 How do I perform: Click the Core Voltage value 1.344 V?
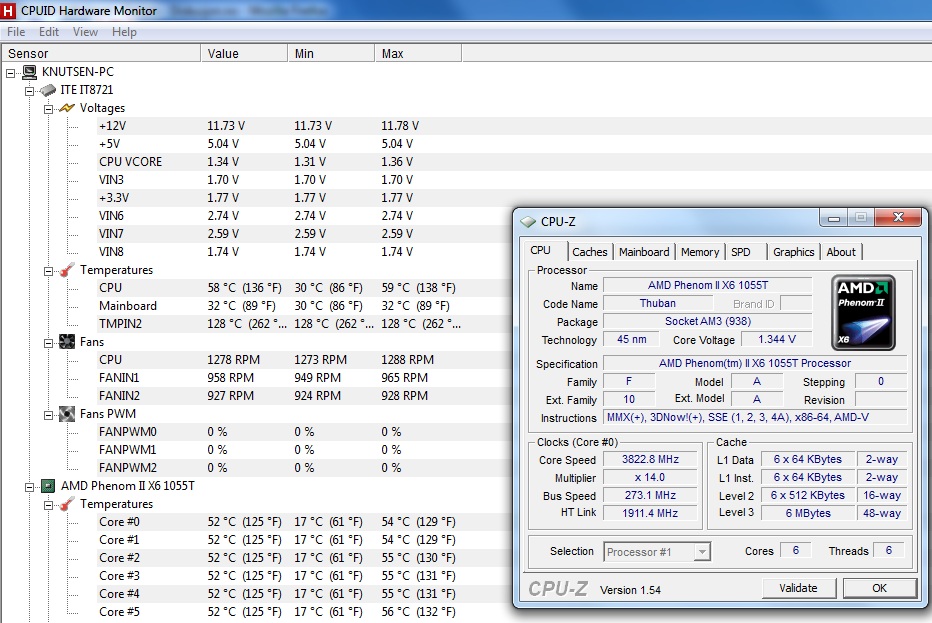(x=776, y=339)
